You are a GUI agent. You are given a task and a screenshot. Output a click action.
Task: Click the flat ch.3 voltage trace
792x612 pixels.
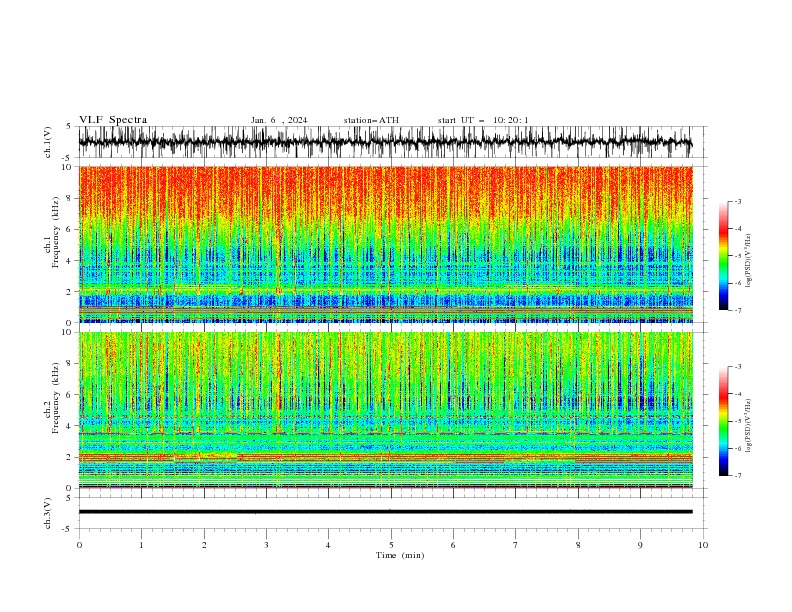tap(385, 512)
